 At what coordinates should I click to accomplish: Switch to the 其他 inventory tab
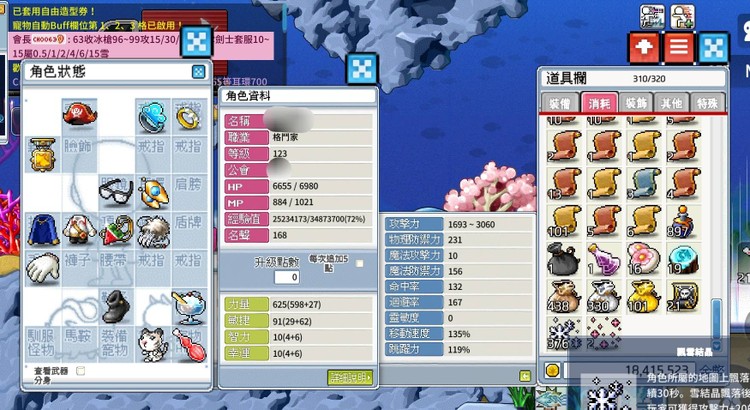pos(671,102)
